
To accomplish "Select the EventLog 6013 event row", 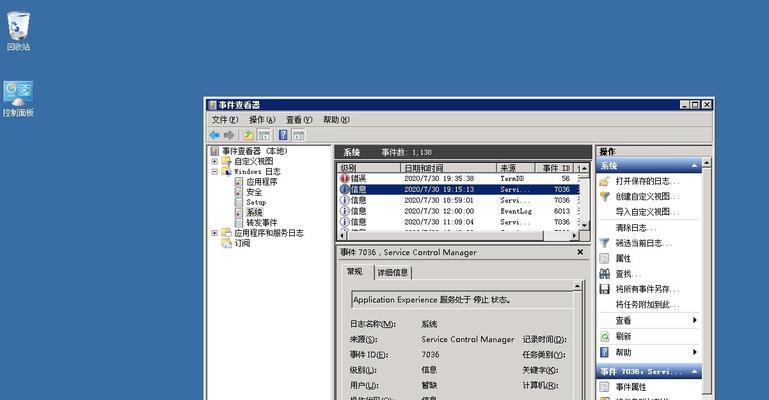I will pos(459,211).
